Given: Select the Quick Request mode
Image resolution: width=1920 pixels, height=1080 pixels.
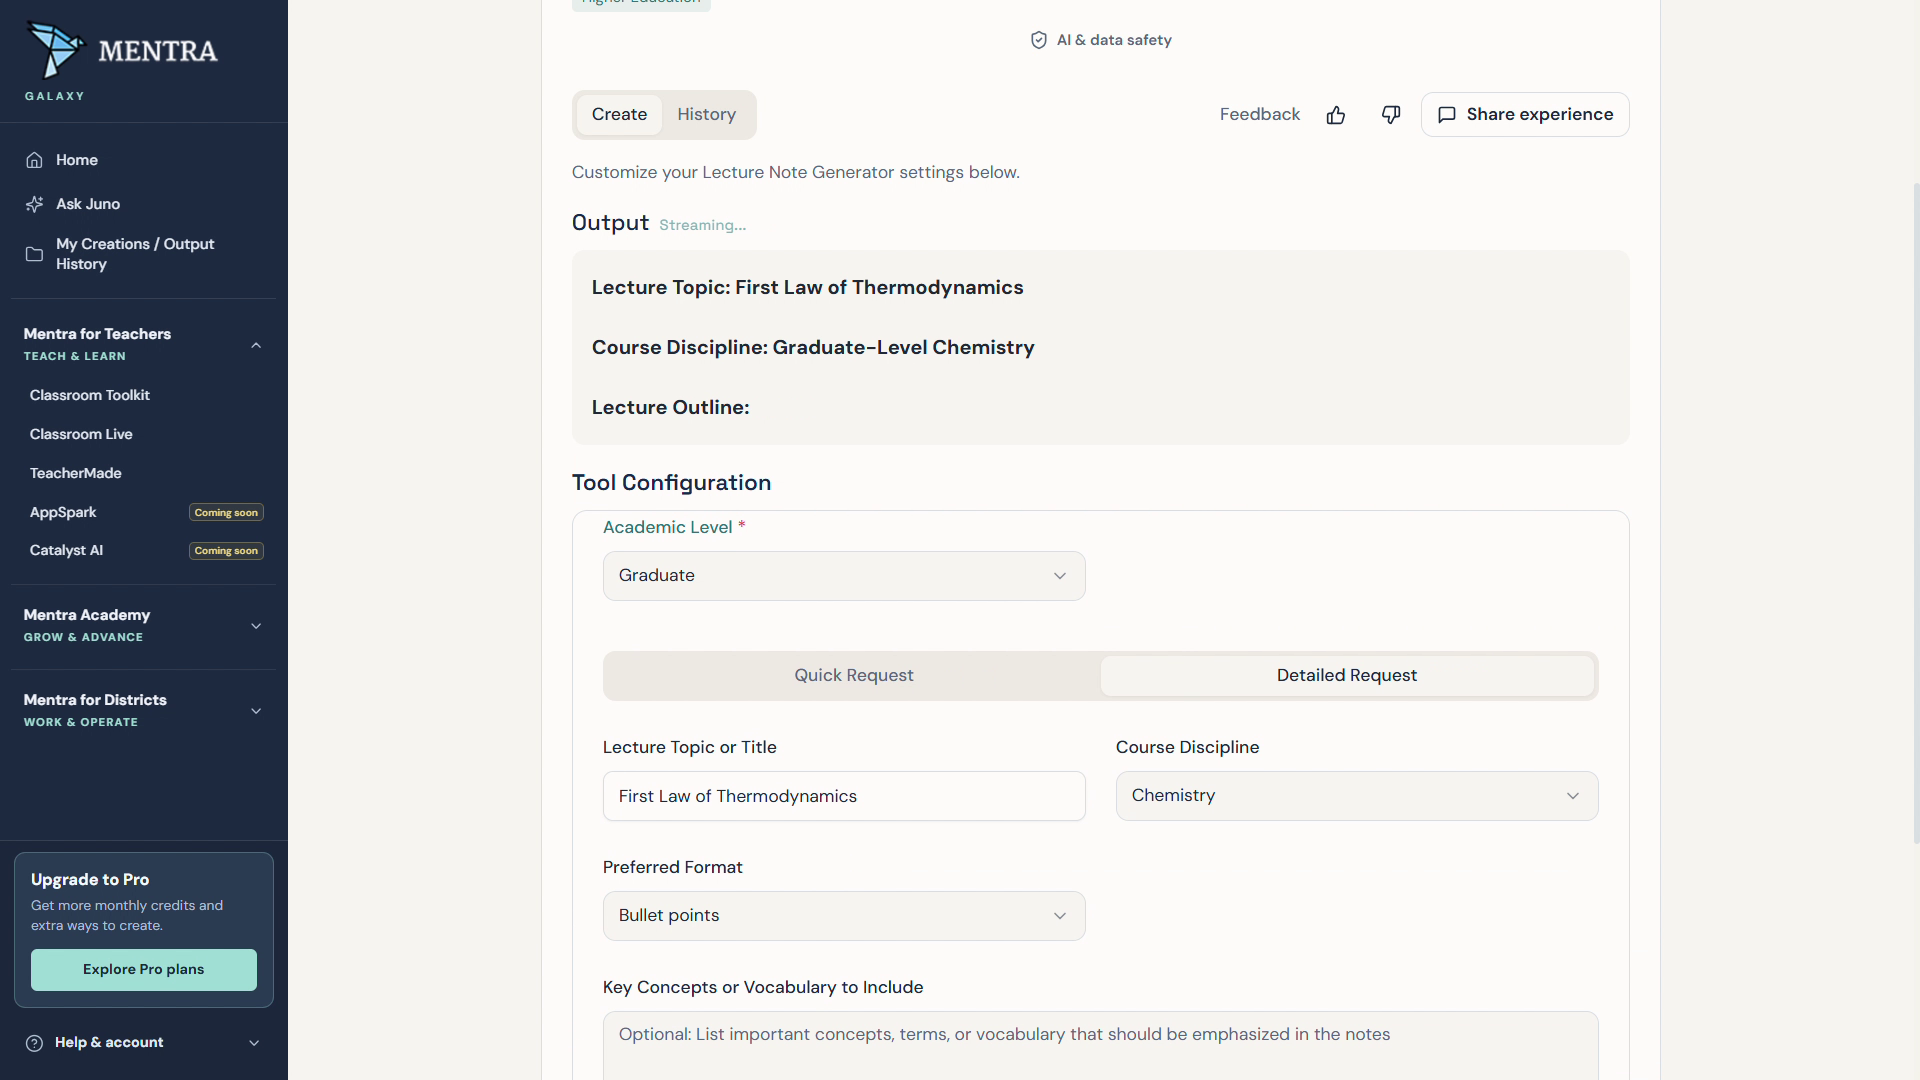Looking at the screenshot, I should tap(854, 676).
